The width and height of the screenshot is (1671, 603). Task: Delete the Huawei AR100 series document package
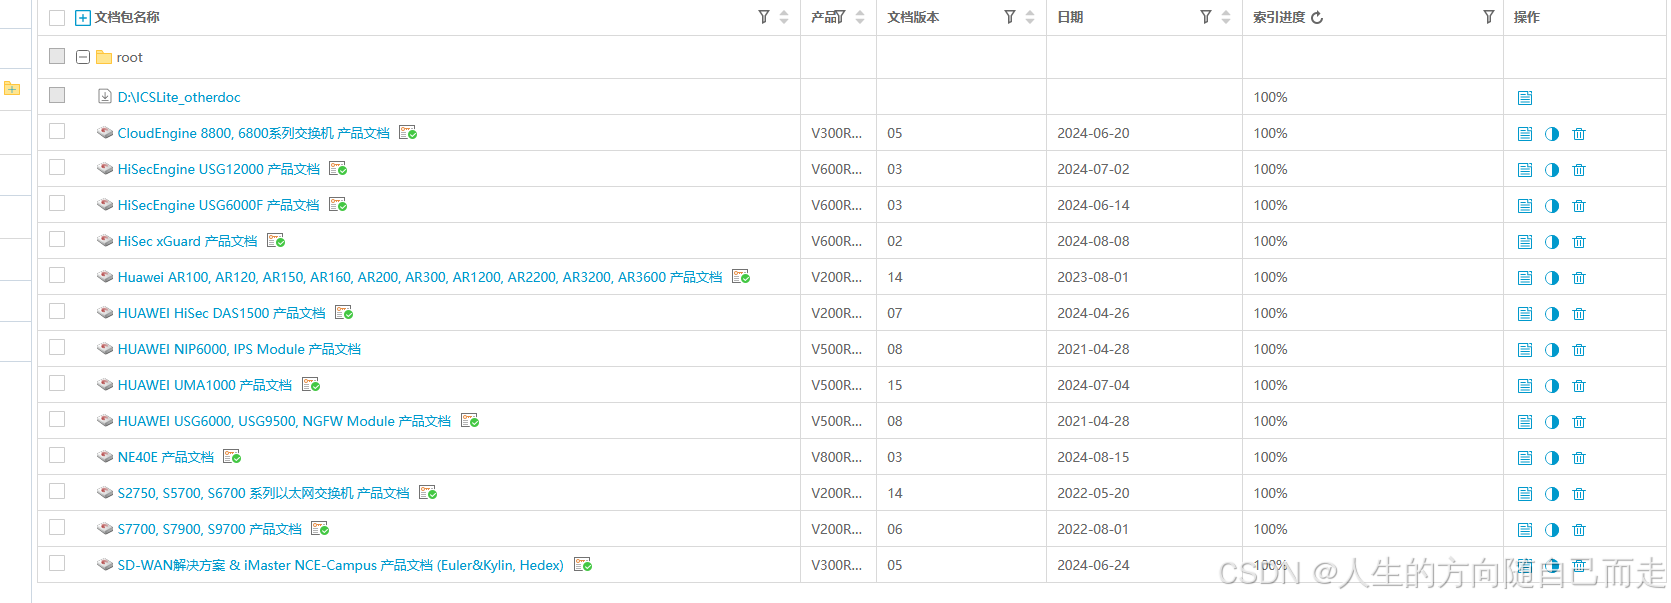1579,278
